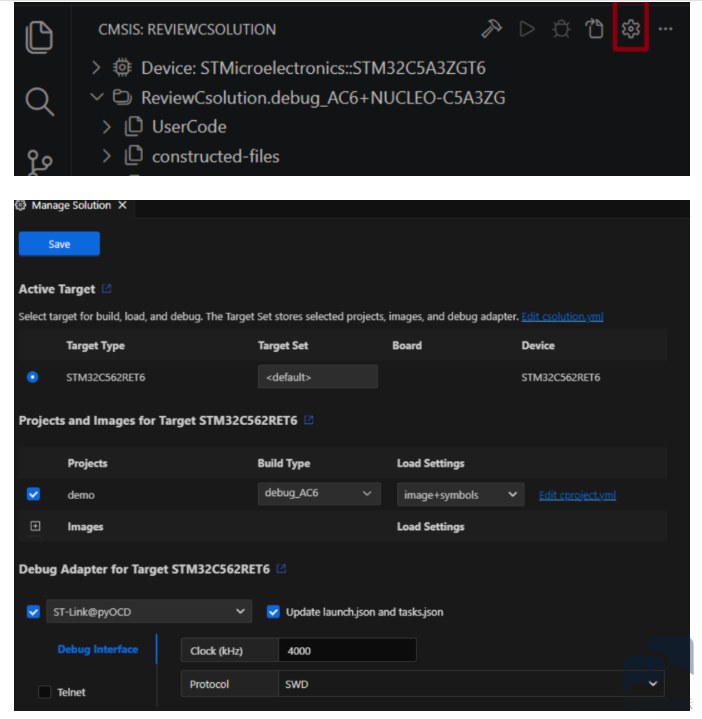Click the open csolution file icon in CMSIS toolbar

595,28
